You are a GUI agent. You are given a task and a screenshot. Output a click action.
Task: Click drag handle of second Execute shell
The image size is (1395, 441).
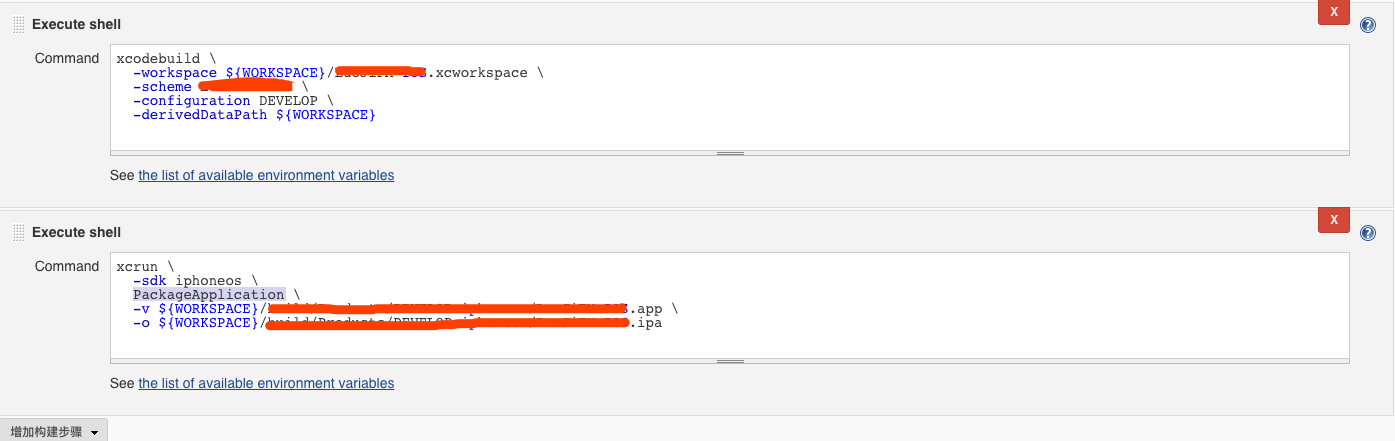point(18,233)
